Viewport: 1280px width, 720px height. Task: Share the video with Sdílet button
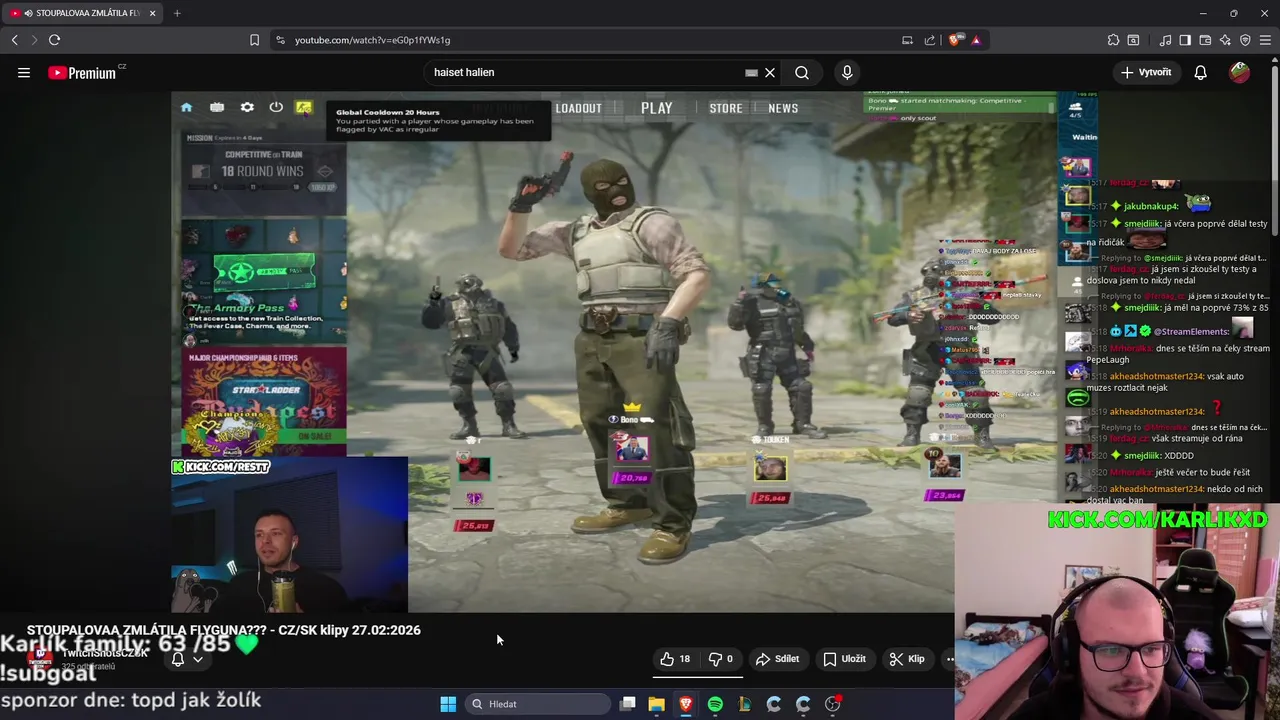tap(777, 659)
